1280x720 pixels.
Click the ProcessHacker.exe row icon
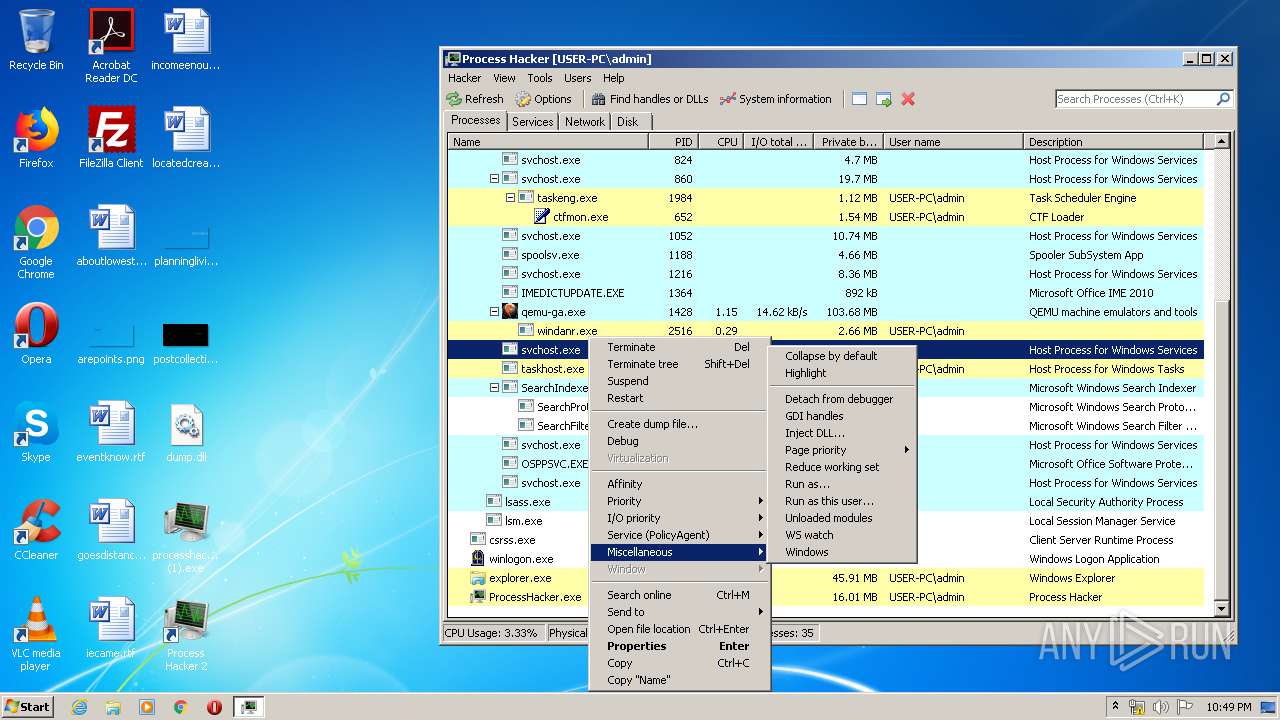point(478,597)
